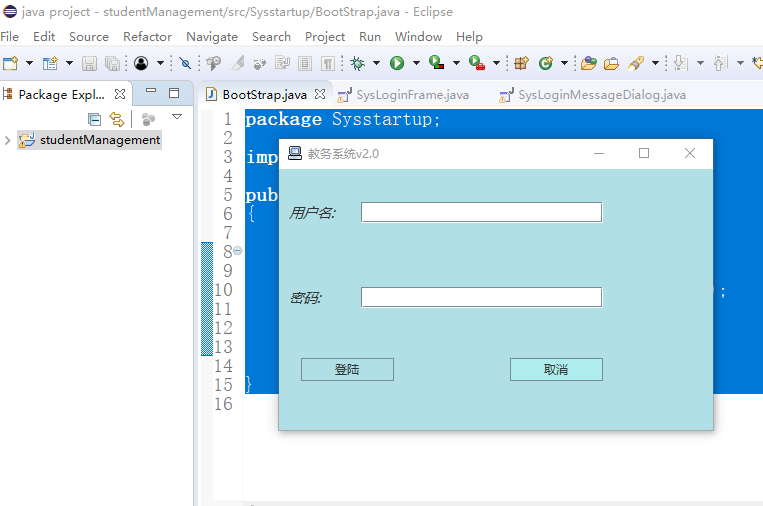Click the New wizard toolbar icon
763x506 pixels.
pyautogui.click(x=10, y=63)
